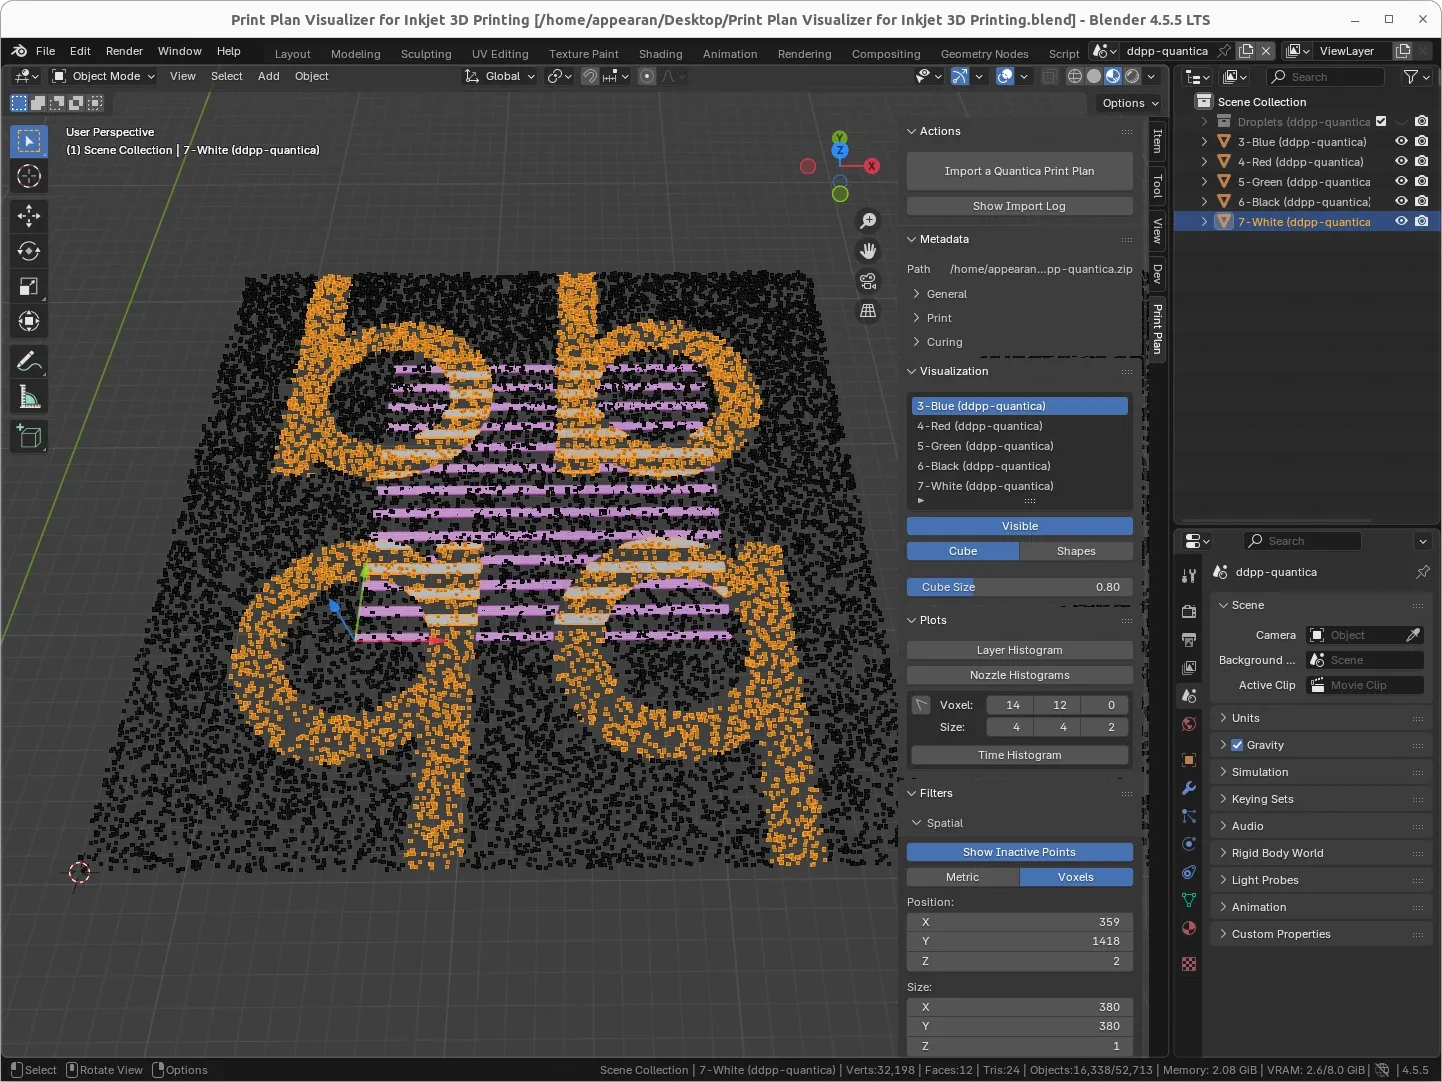This screenshot has width=1442, height=1082.
Task: Open the Render menu
Action: (124, 51)
